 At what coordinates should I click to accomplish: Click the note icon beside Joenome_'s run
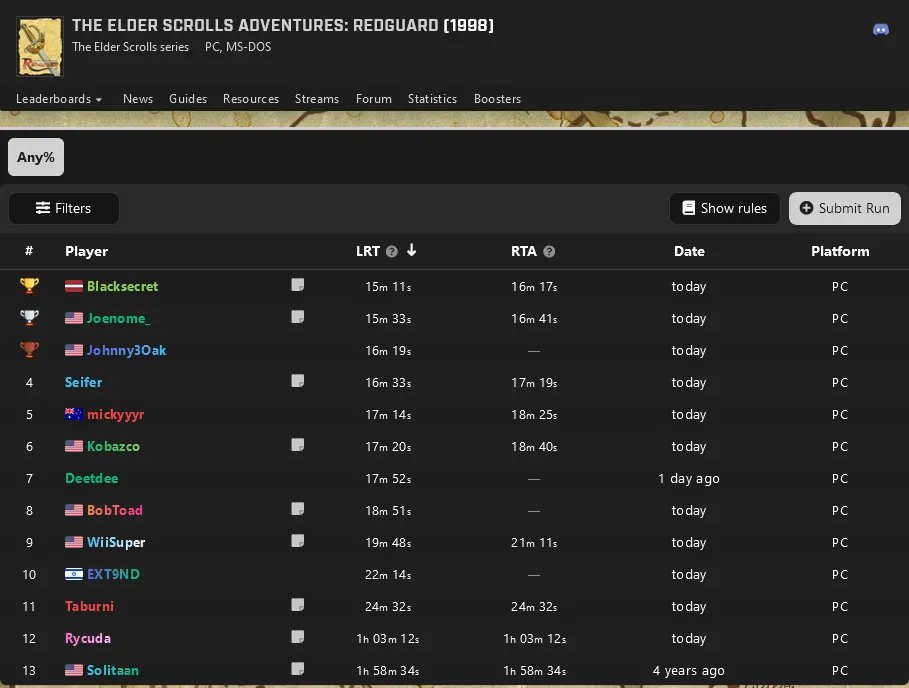click(297, 317)
